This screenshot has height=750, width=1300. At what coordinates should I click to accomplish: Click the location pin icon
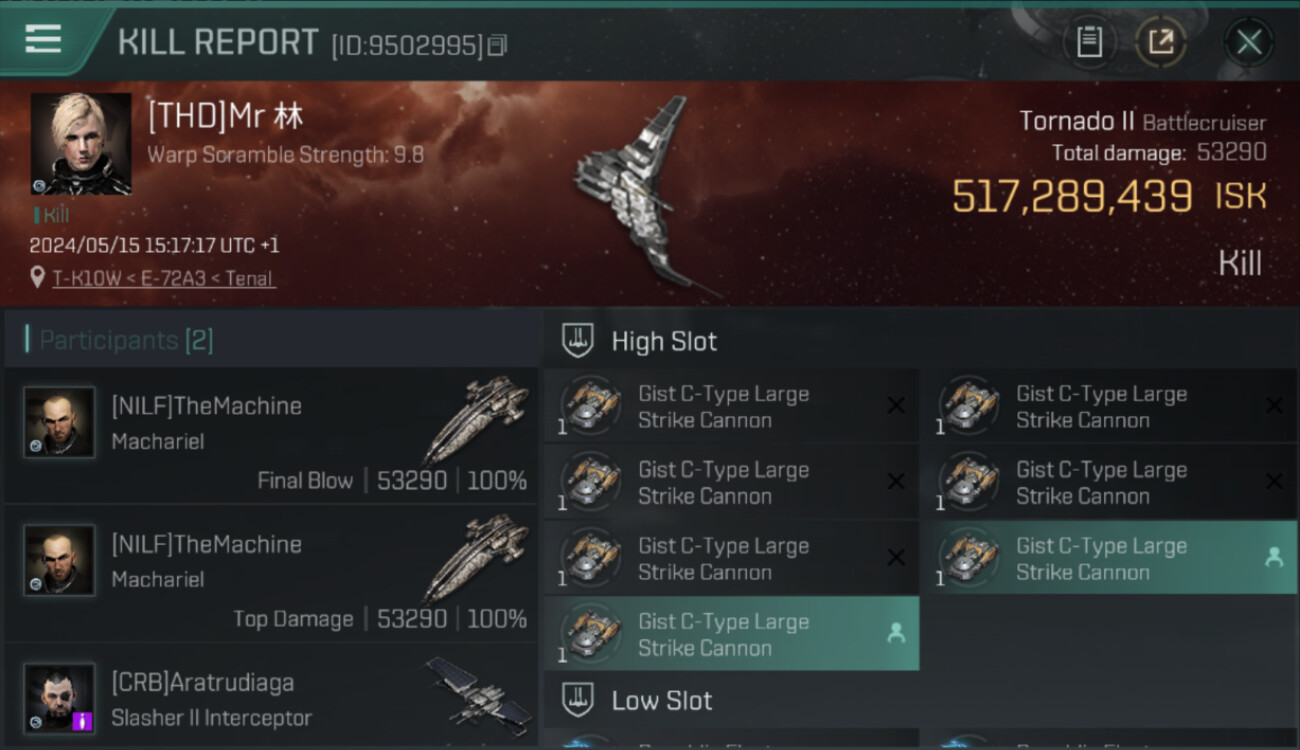(38, 277)
